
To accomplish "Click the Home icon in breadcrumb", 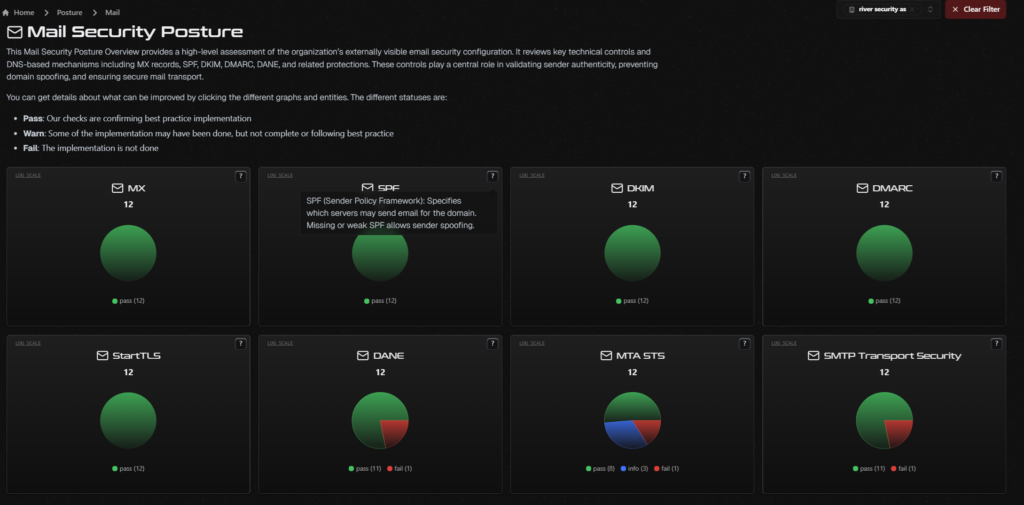I will pos(5,12).
